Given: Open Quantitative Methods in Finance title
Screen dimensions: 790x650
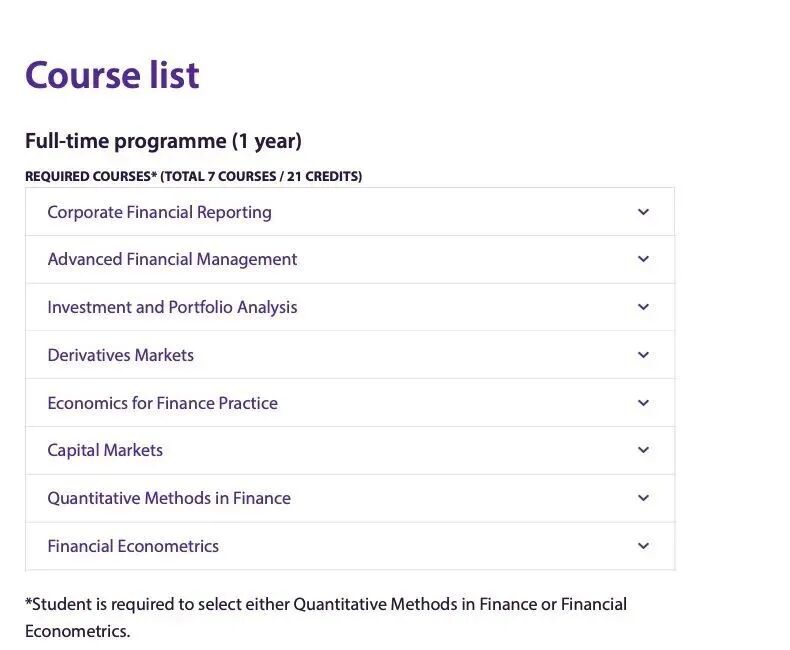Looking at the screenshot, I should [x=169, y=498].
